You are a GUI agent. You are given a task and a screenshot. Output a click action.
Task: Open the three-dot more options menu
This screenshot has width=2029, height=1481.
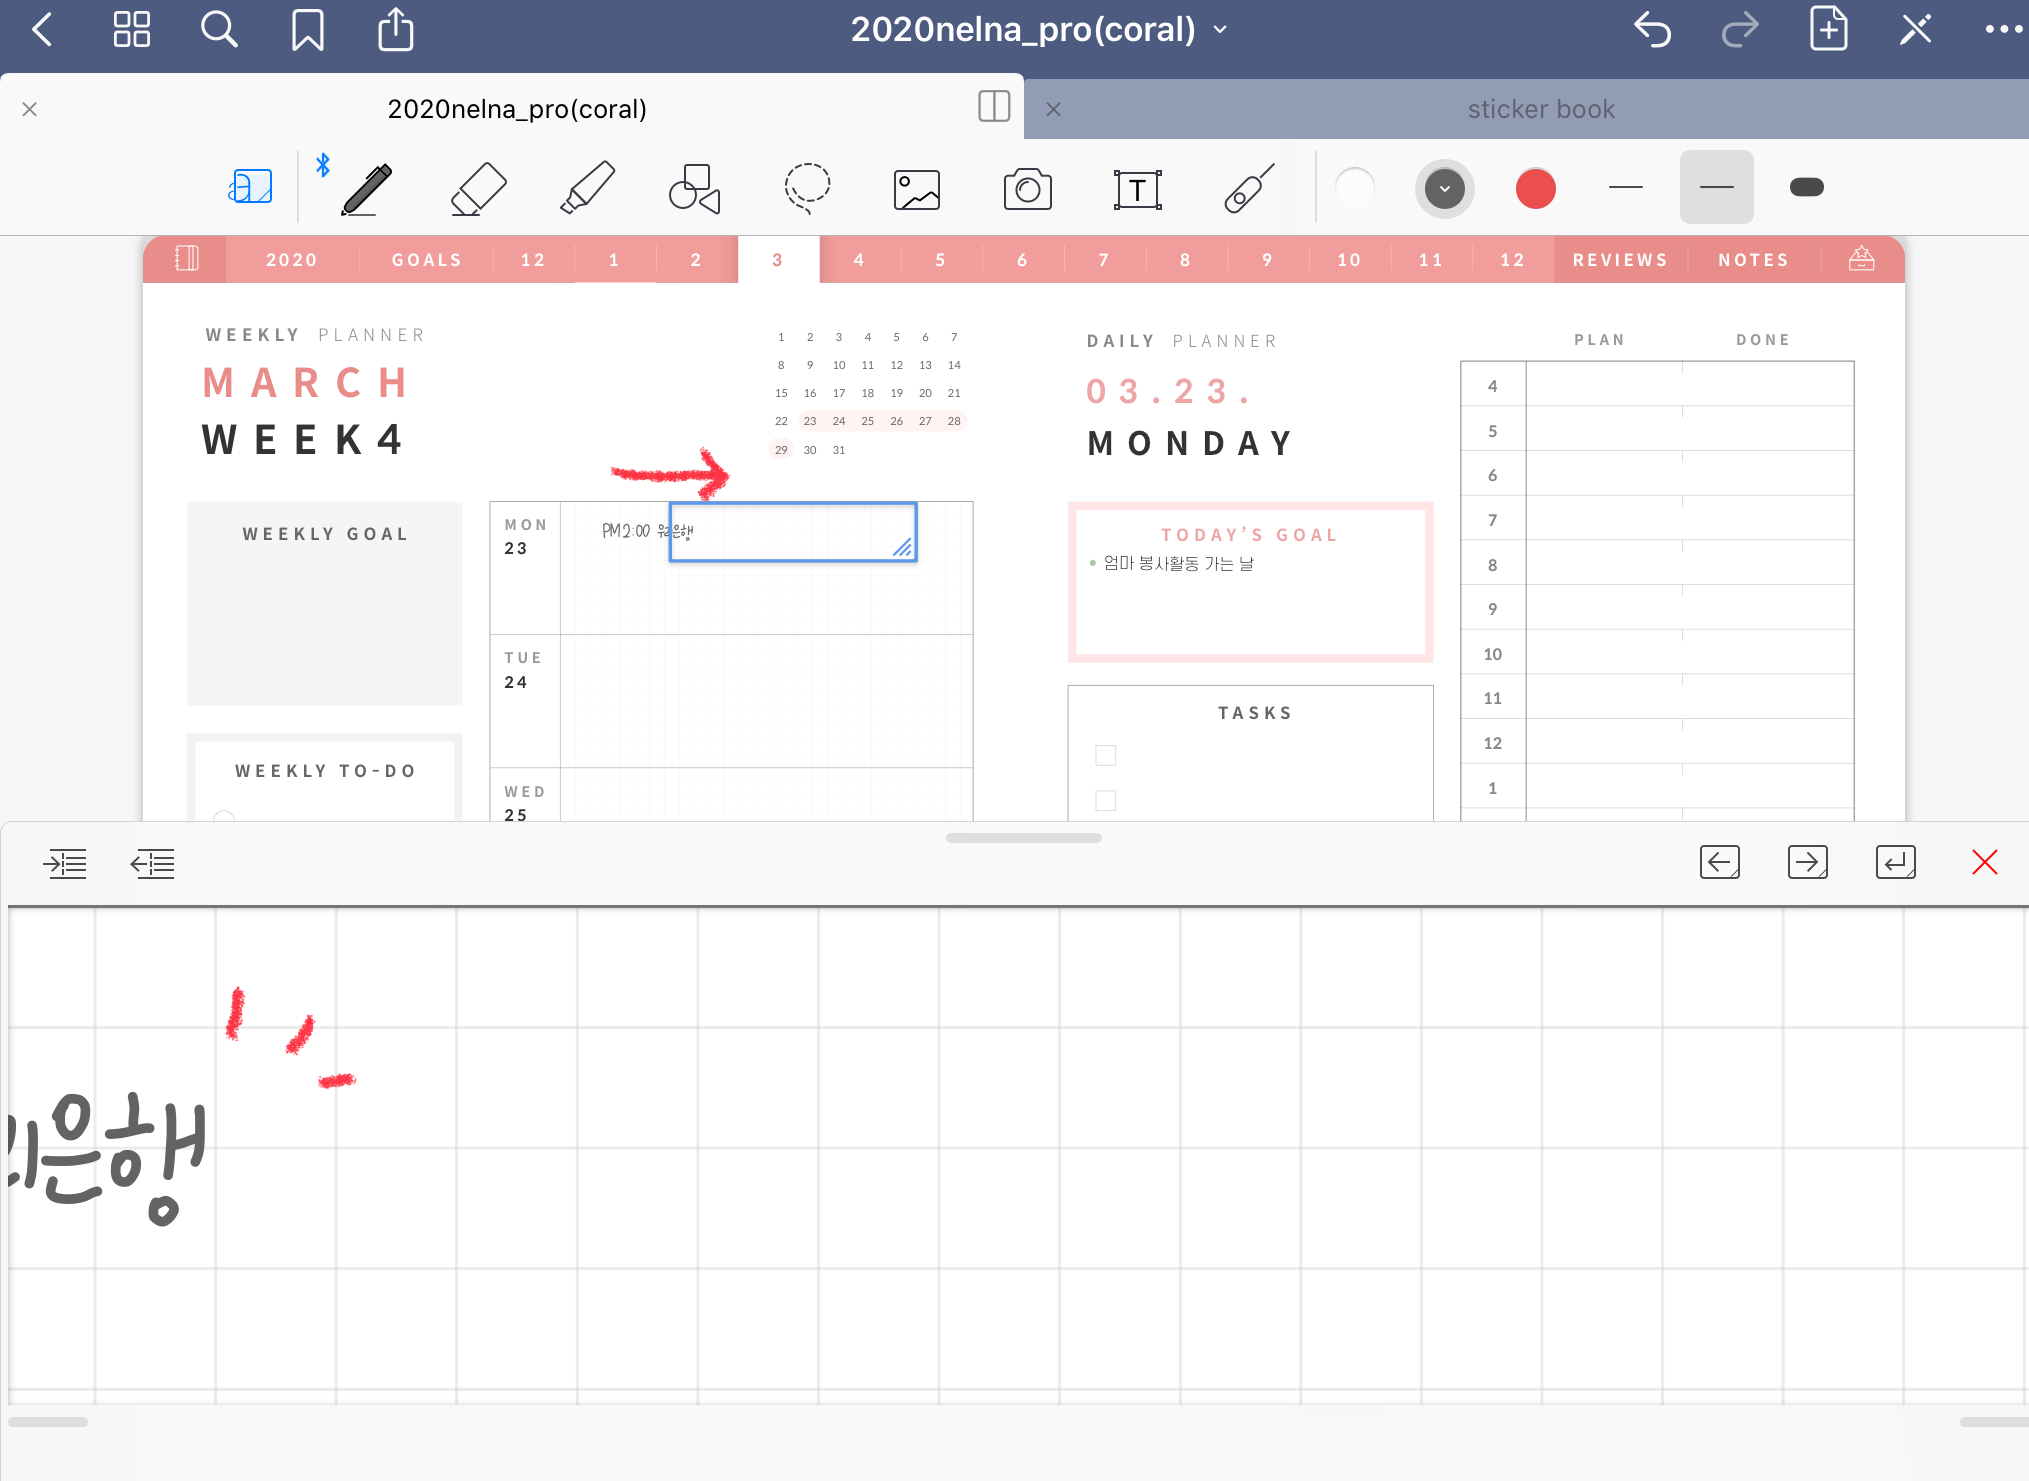click(x=2003, y=30)
